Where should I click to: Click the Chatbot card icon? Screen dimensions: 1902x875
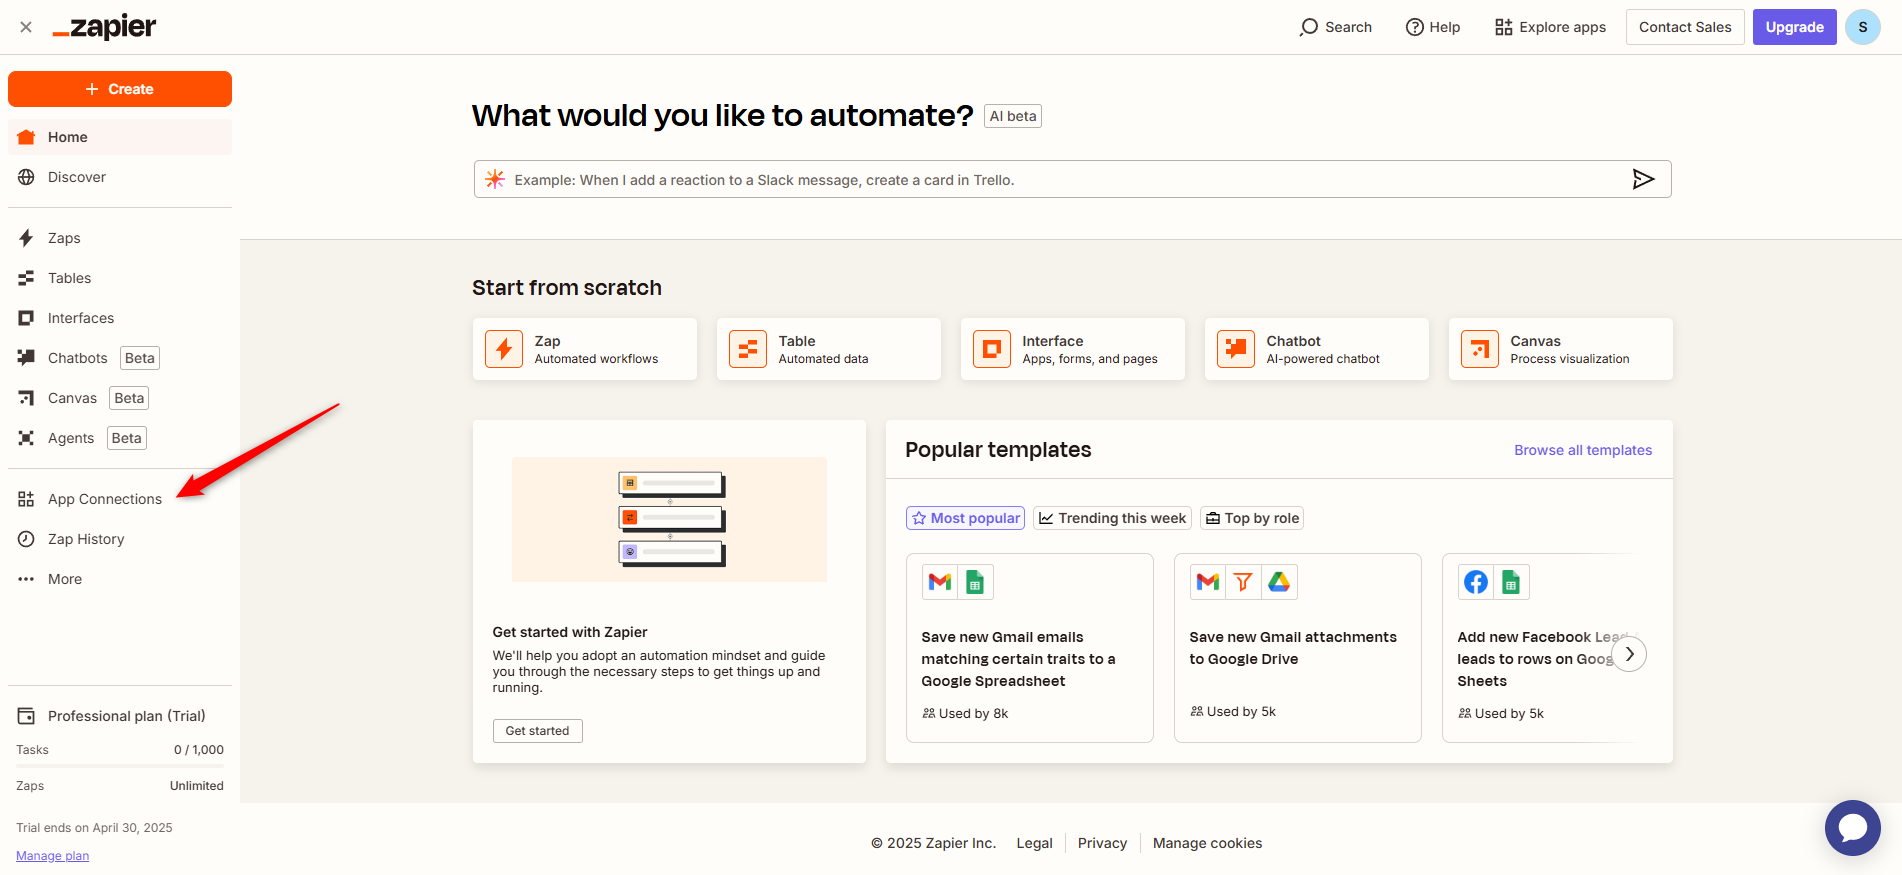click(1235, 349)
